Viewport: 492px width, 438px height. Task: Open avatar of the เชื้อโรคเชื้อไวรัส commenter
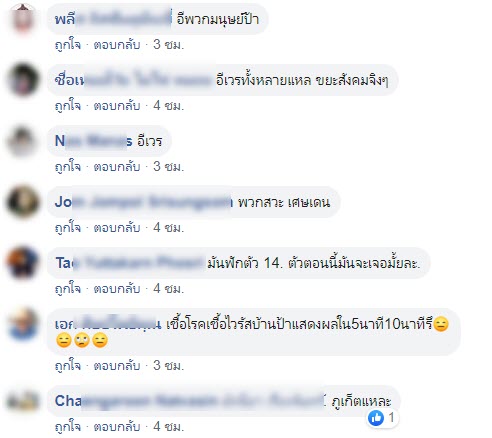point(23,324)
